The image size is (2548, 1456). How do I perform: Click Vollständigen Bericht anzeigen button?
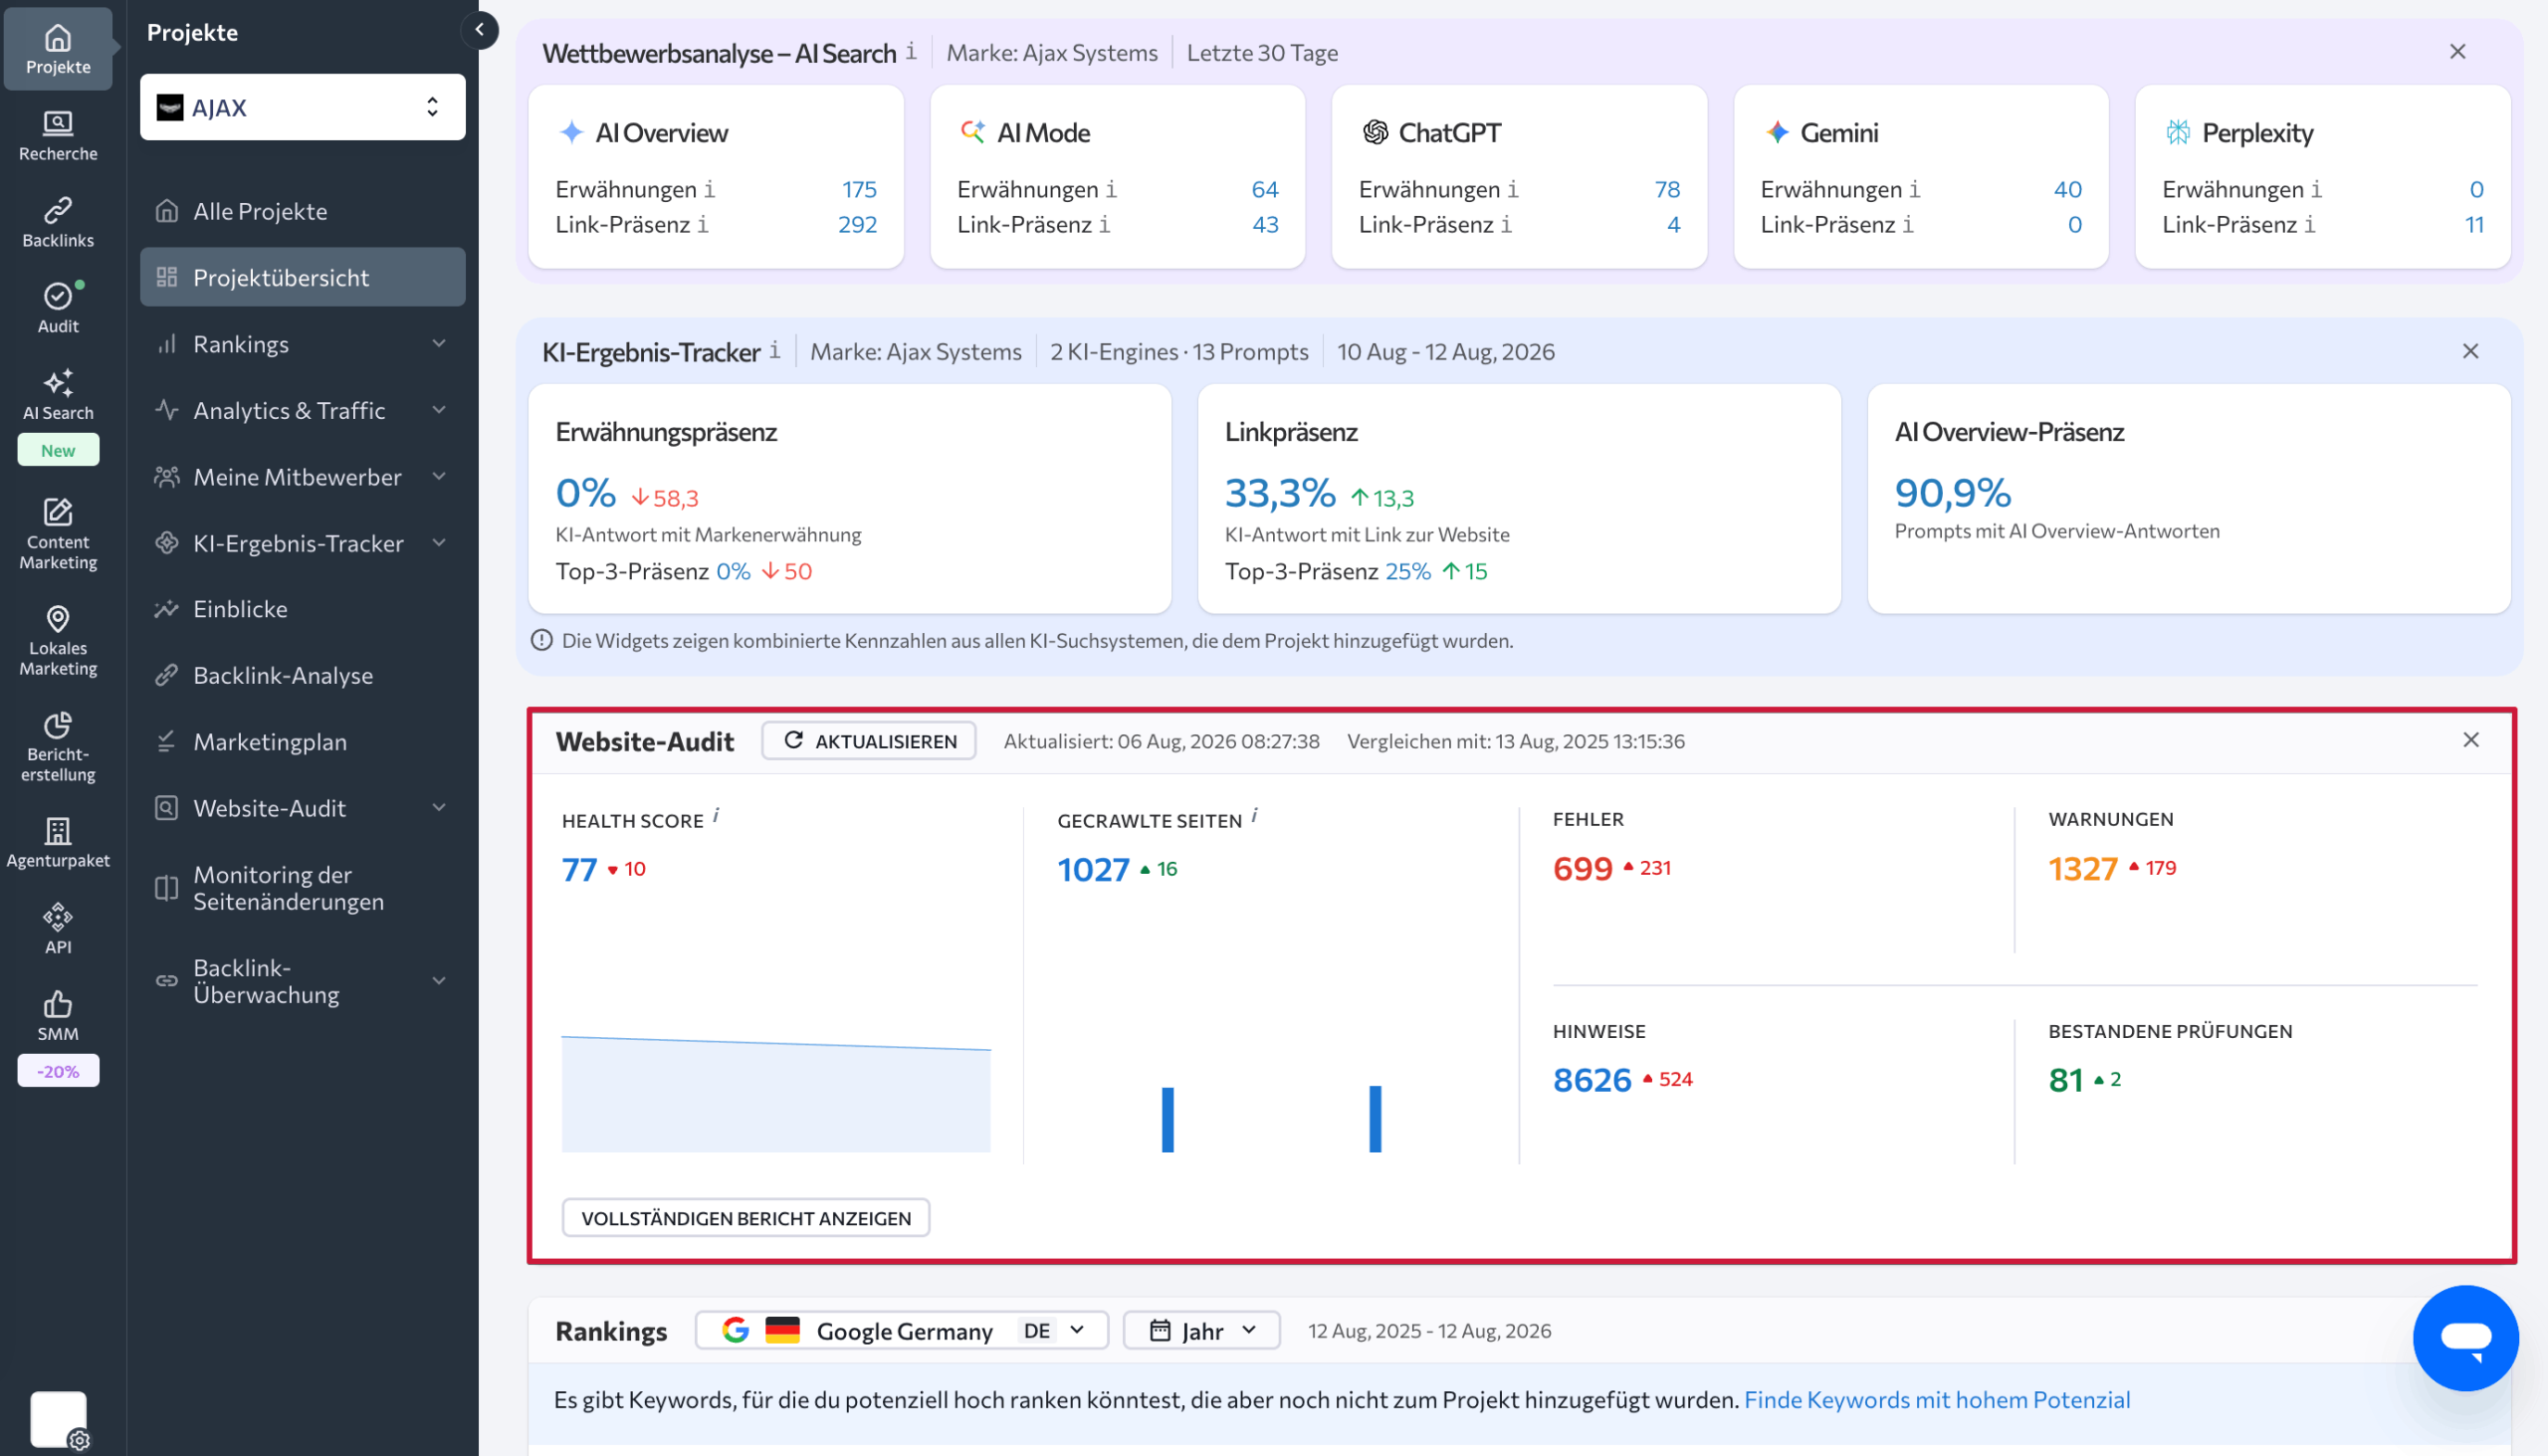click(745, 1218)
